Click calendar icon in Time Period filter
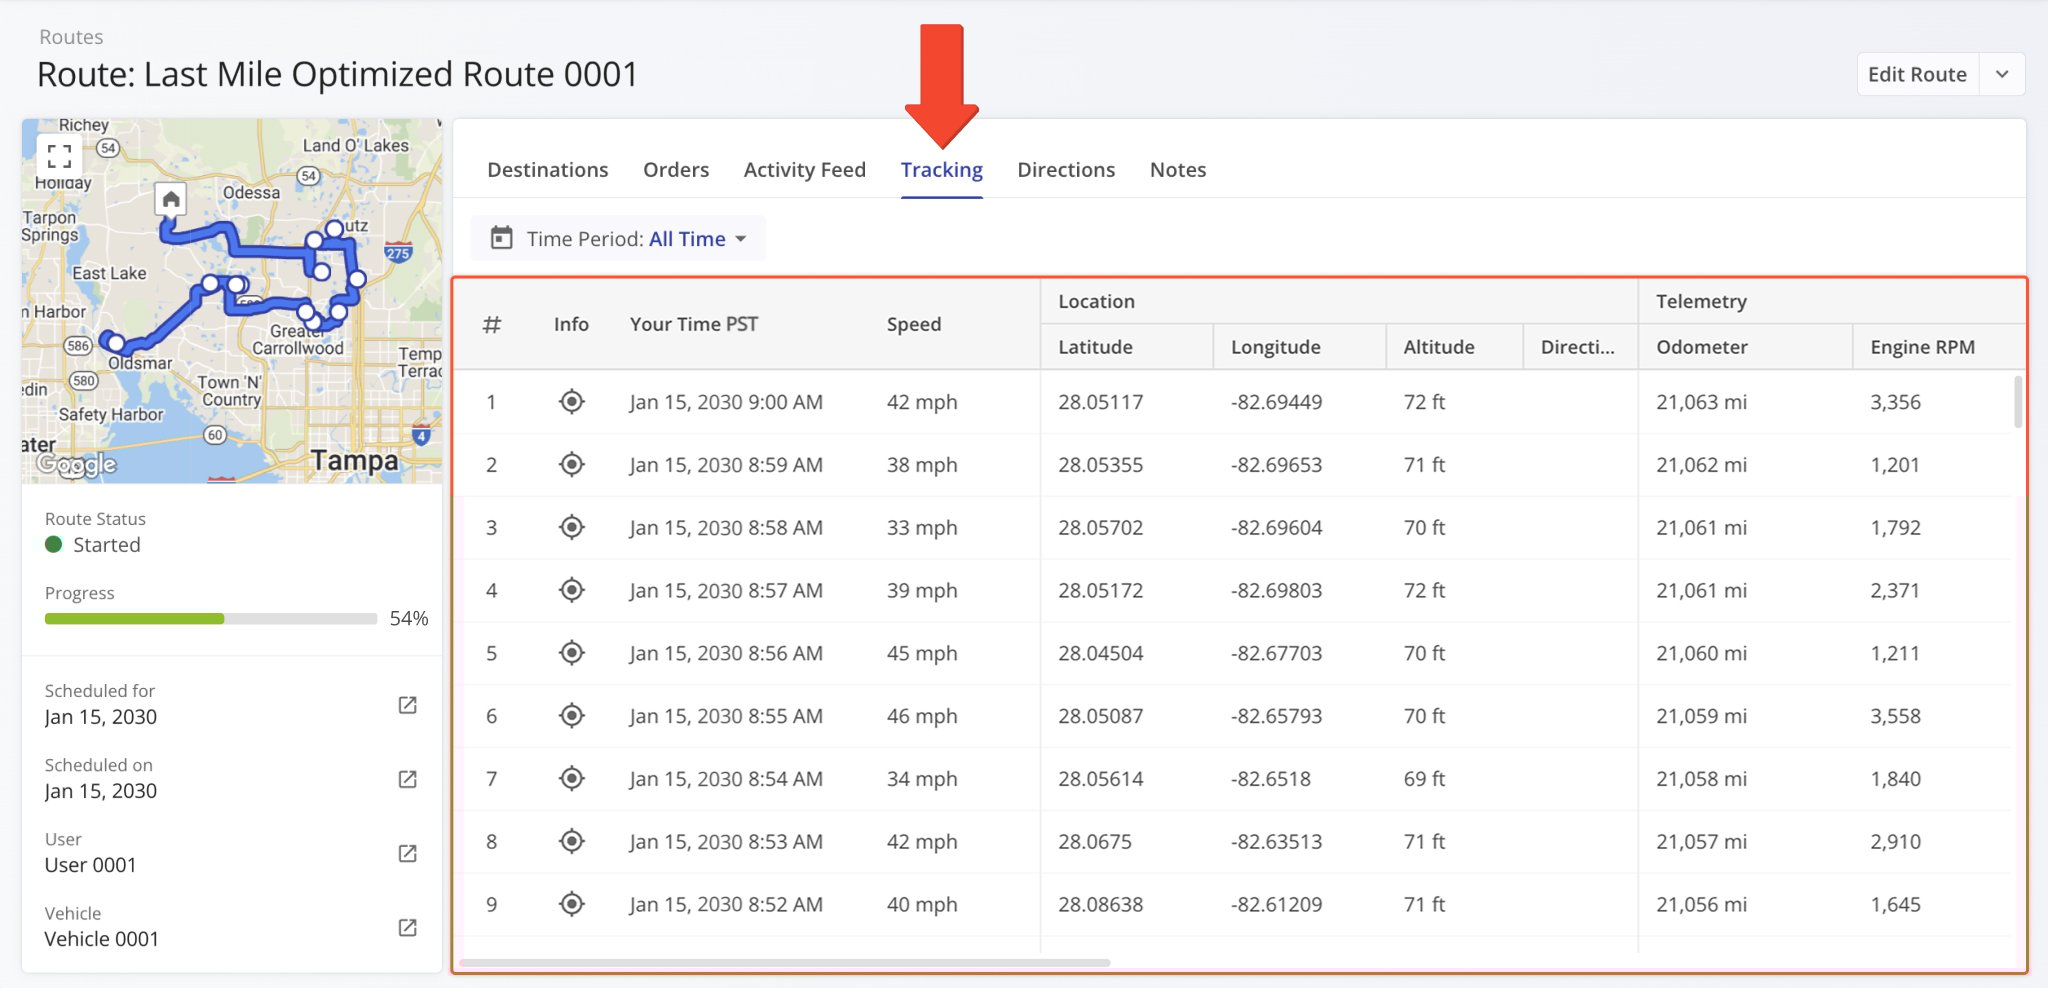2048x988 pixels. [501, 238]
